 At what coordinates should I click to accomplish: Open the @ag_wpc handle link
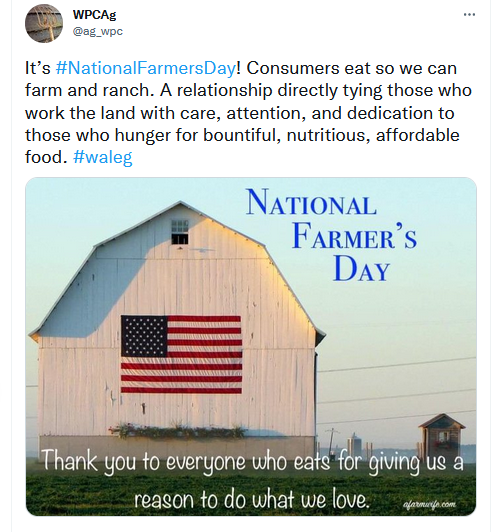click(98, 31)
